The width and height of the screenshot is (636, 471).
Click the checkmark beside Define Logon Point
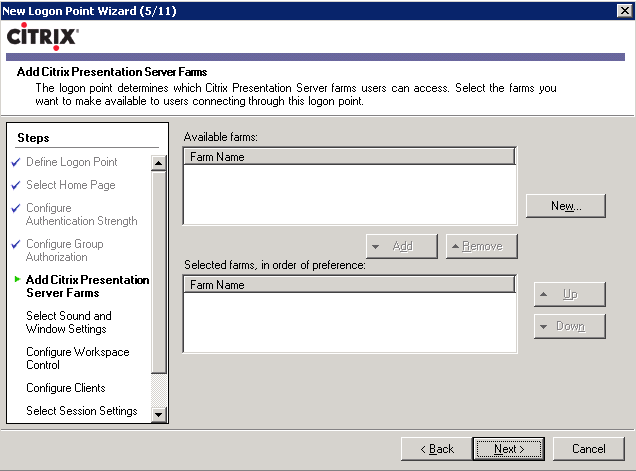click(16, 162)
